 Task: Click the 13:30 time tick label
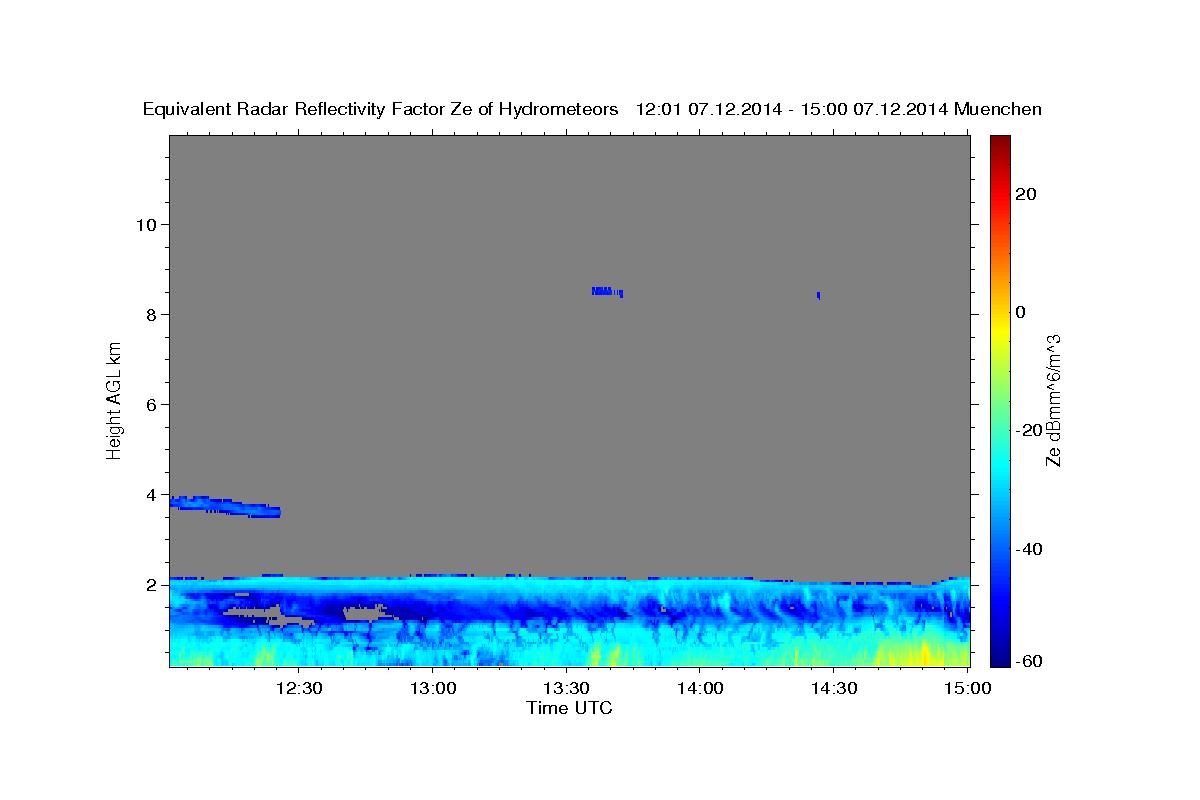click(x=566, y=688)
